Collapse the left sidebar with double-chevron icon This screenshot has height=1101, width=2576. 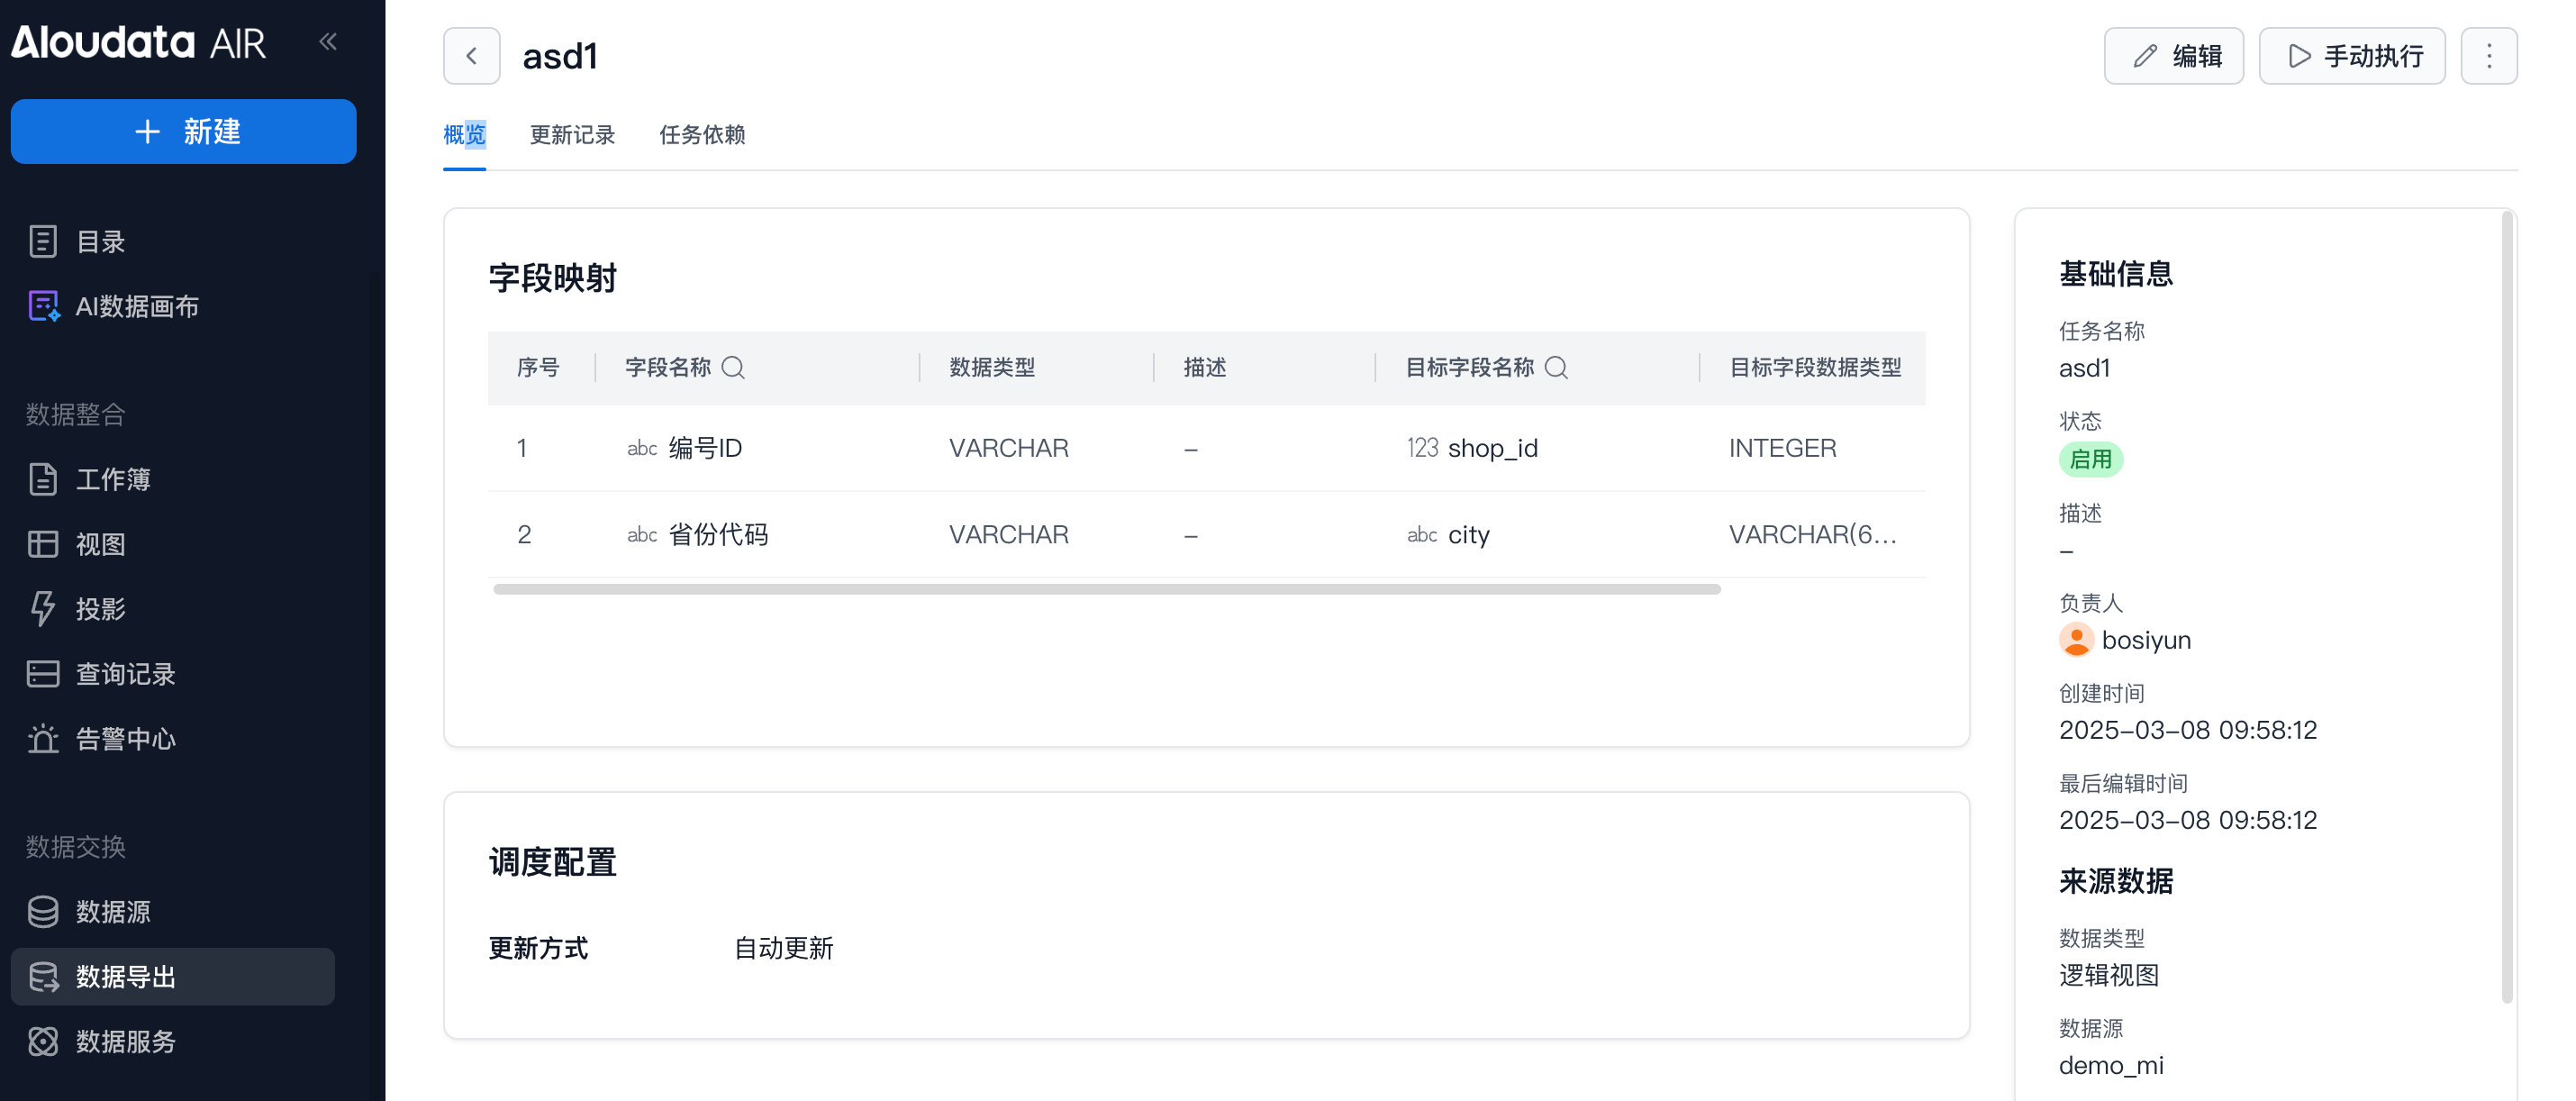tap(328, 41)
